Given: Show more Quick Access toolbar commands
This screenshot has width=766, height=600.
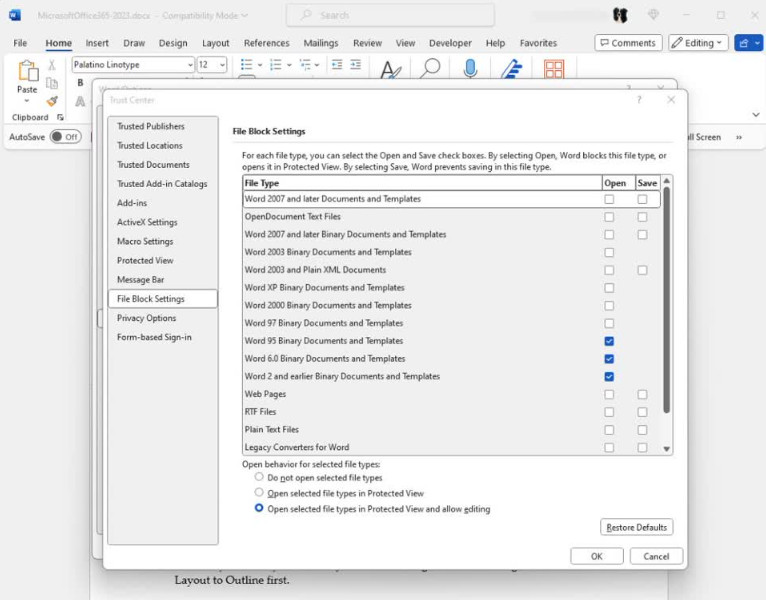Looking at the screenshot, I should click(739, 137).
